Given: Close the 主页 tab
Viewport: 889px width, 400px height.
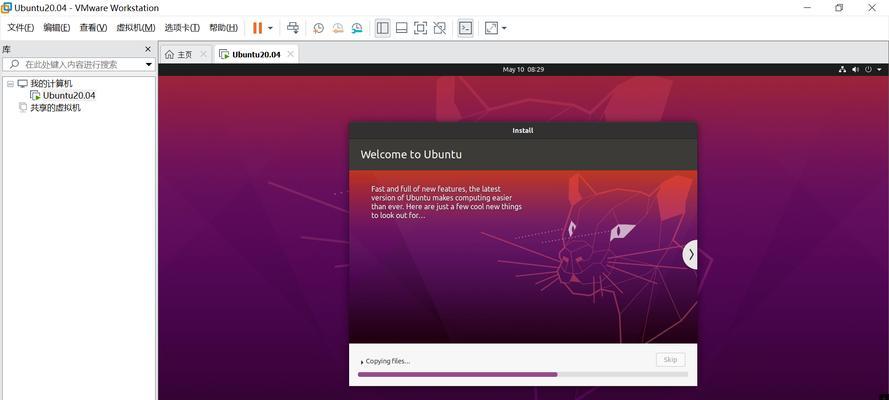Looking at the screenshot, I should pos(204,54).
